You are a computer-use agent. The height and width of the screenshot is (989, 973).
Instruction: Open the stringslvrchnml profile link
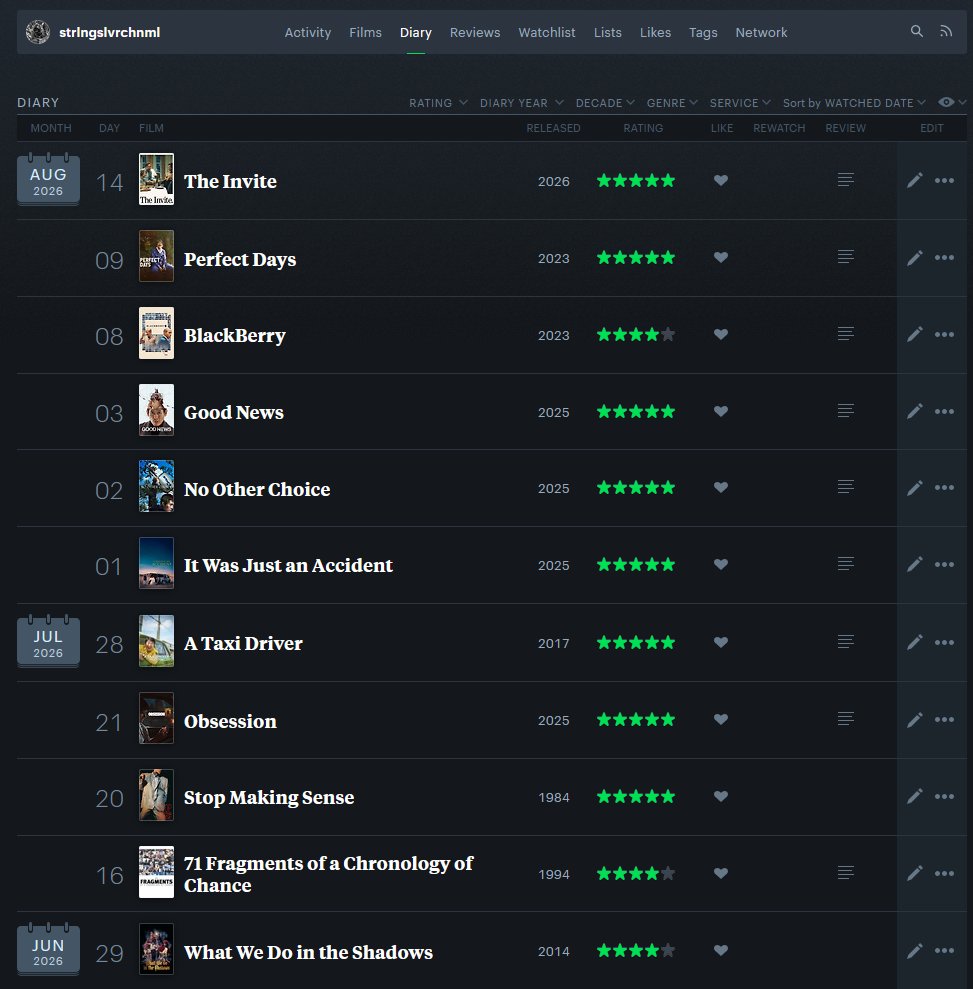[x=110, y=32]
